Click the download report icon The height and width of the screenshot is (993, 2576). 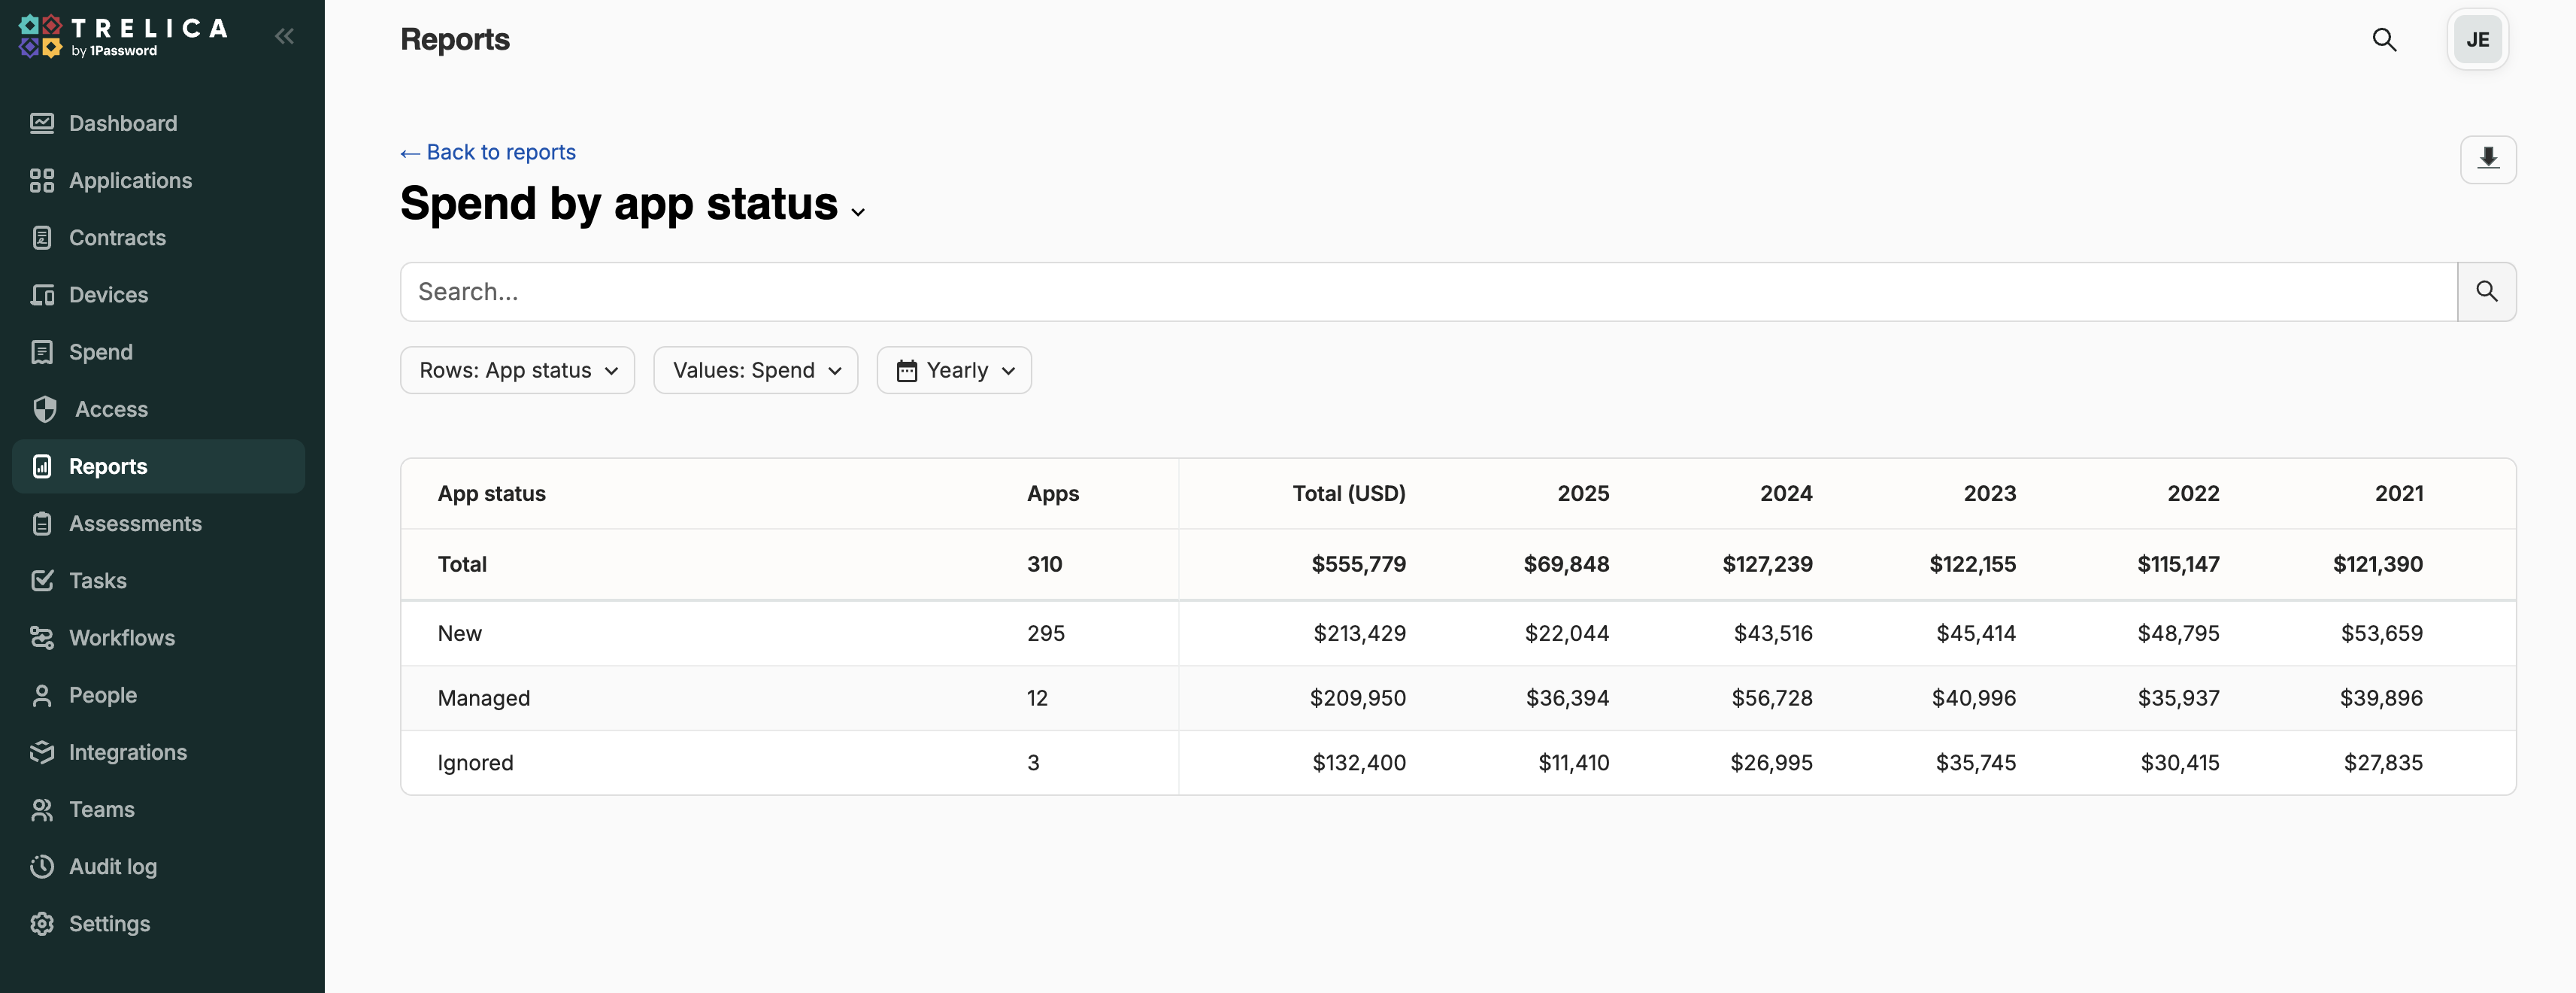coord(2487,159)
